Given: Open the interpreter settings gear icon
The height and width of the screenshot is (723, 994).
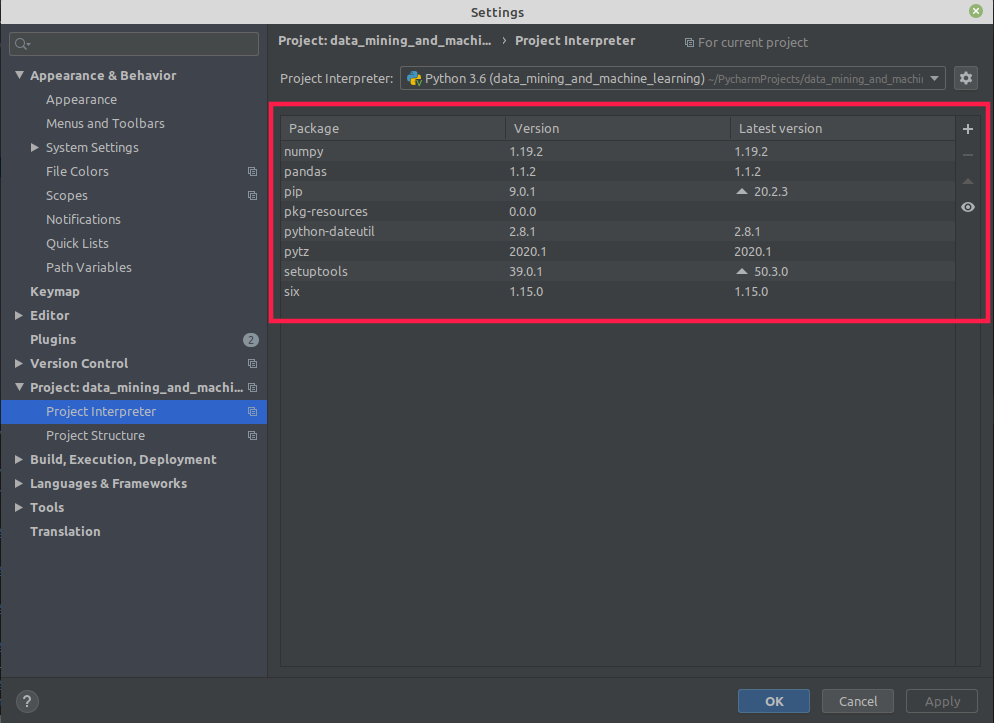Looking at the screenshot, I should tap(965, 77).
